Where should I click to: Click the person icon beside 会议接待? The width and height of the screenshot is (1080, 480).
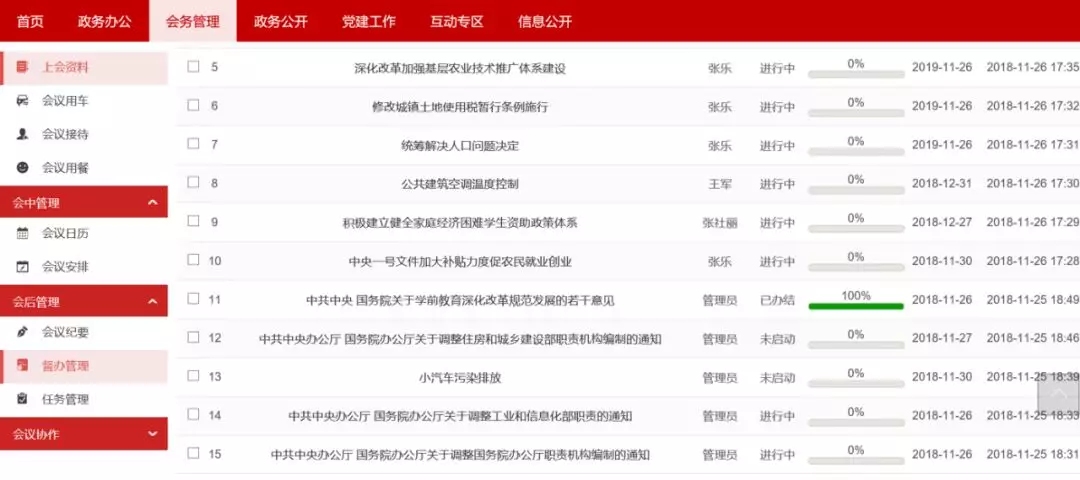point(22,134)
